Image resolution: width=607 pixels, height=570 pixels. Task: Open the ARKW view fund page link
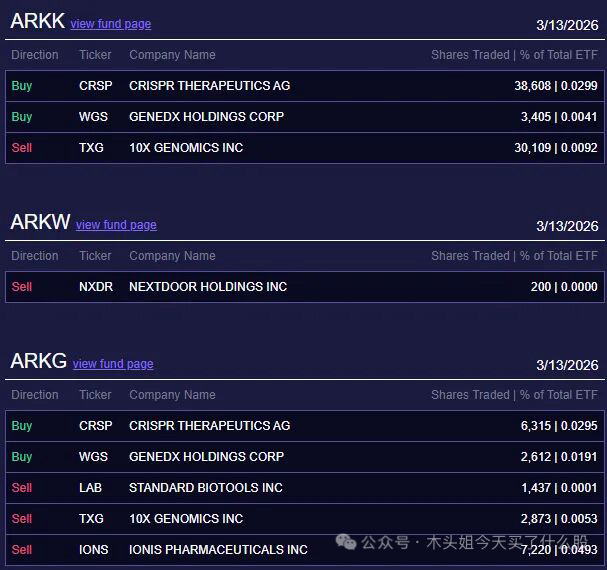coord(116,225)
